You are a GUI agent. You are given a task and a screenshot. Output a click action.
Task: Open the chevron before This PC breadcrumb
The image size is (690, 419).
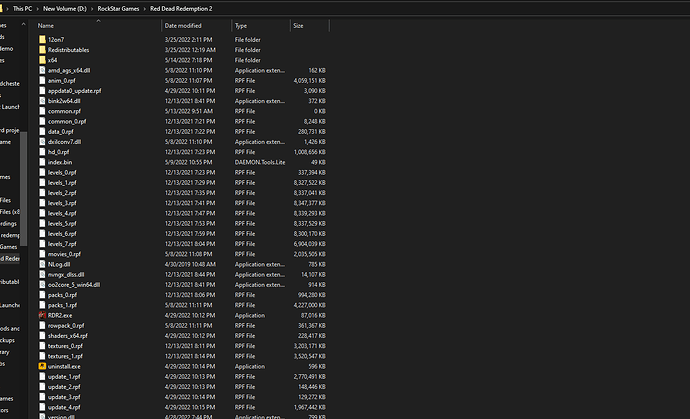pyautogui.click(x=7, y=8)
